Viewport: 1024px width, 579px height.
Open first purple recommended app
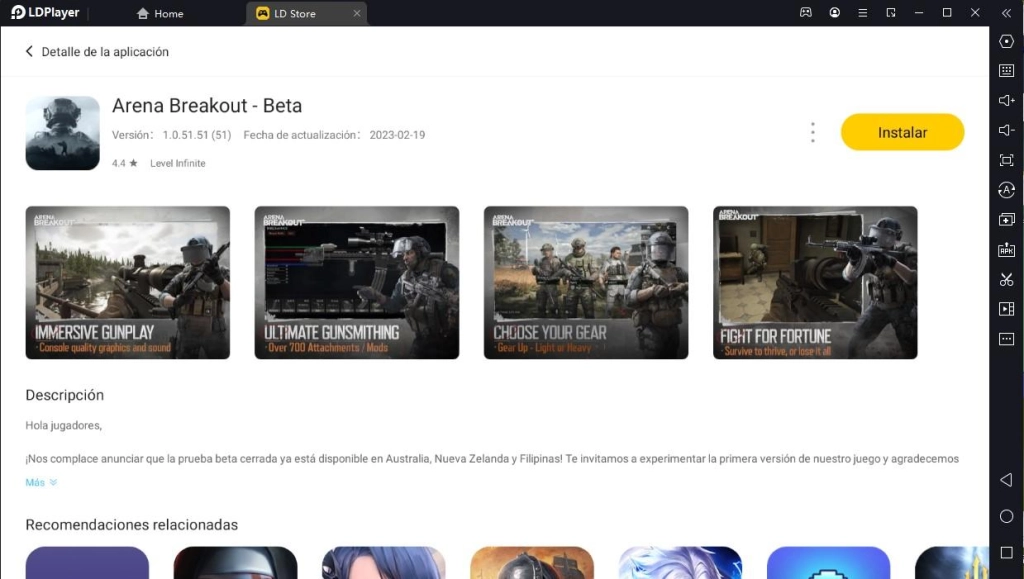pyautogui.click(x=87, y=563)
